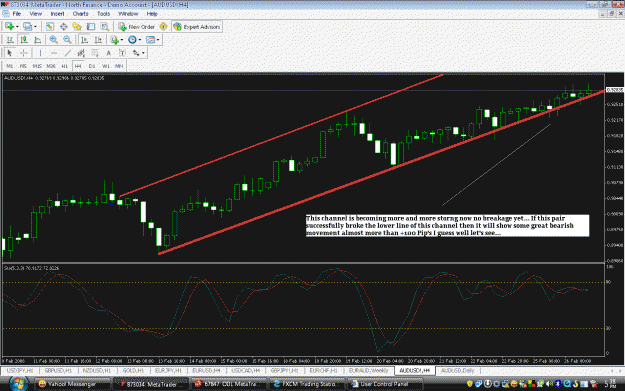Switch to Bar Chart view icon
The image size is (625, 391).
click(x=10, y=40)
